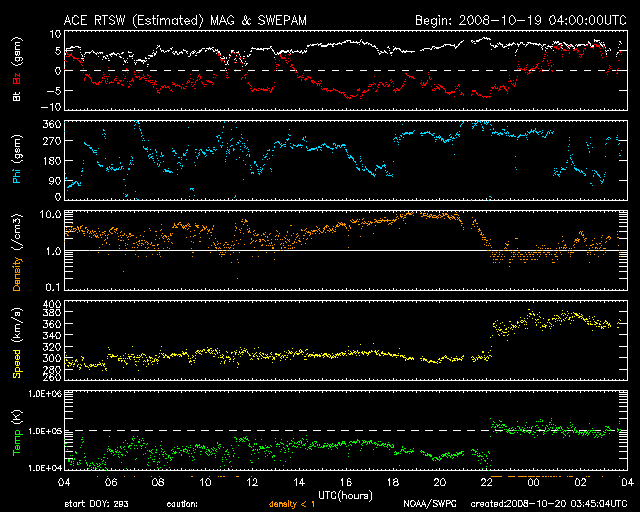This screenshot has width=640, height=512.
Task: Click the -10 tick on the Bt Bz axis
Action: [51, 107]
